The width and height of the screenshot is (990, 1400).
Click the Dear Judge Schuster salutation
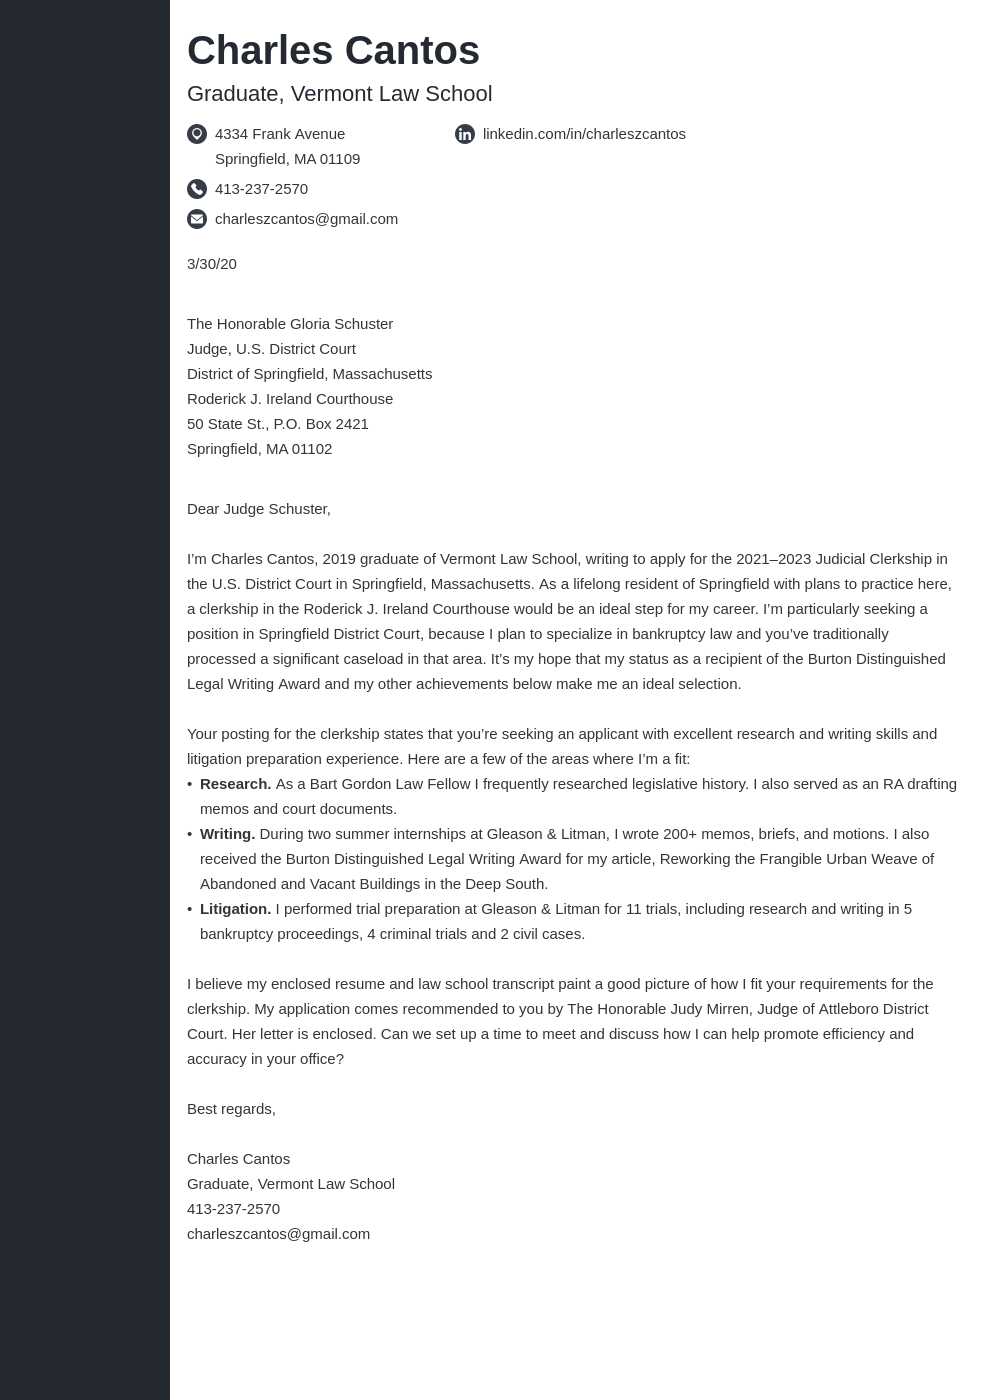[259, 509]
